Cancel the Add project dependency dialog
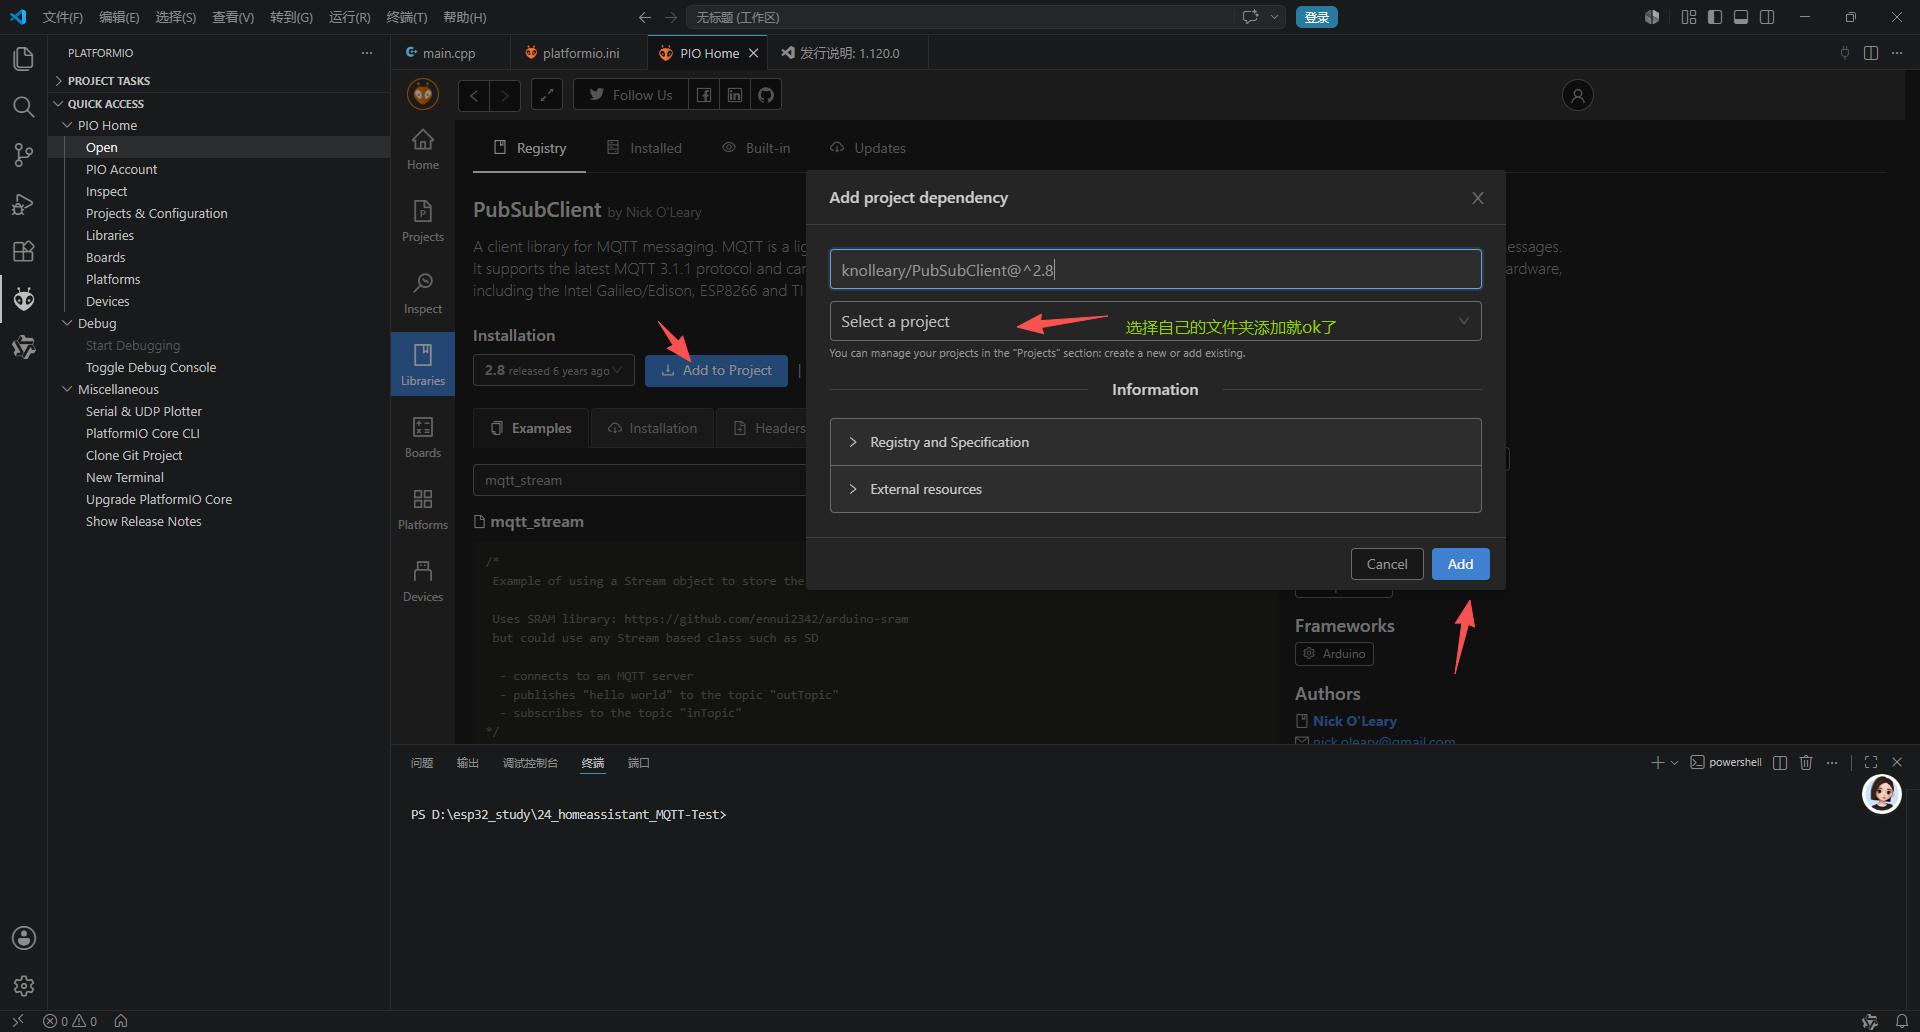This screenshot has height=1032, width=1920. pos(1387,564)
